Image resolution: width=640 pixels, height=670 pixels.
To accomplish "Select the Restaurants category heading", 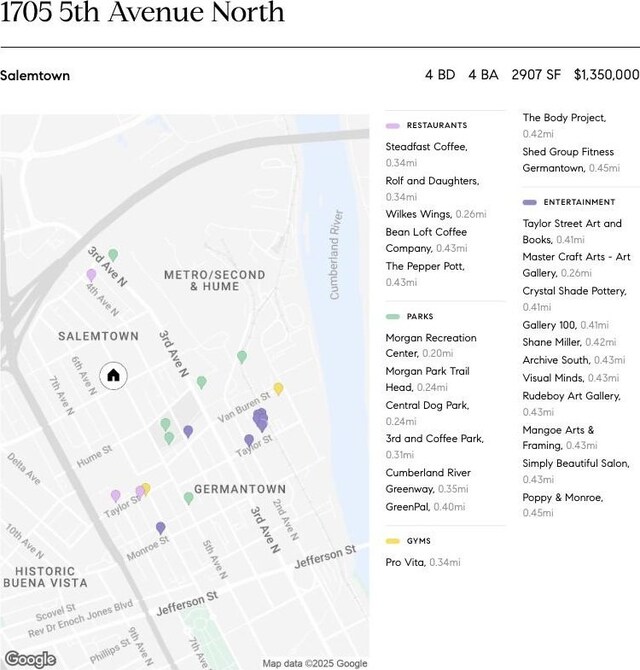I will pos(437,125).
